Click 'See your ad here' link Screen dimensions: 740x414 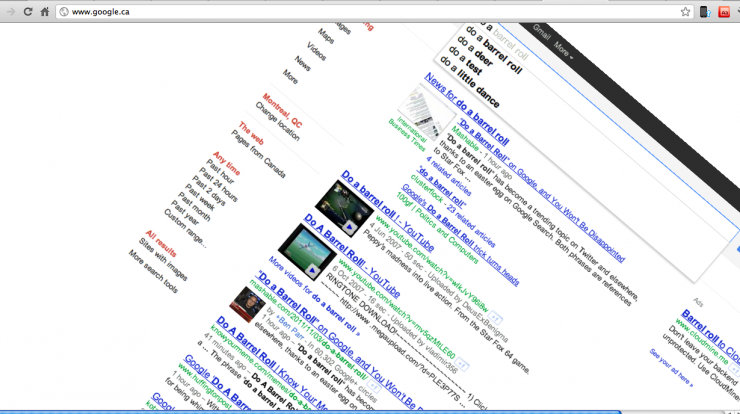[671, 368]
